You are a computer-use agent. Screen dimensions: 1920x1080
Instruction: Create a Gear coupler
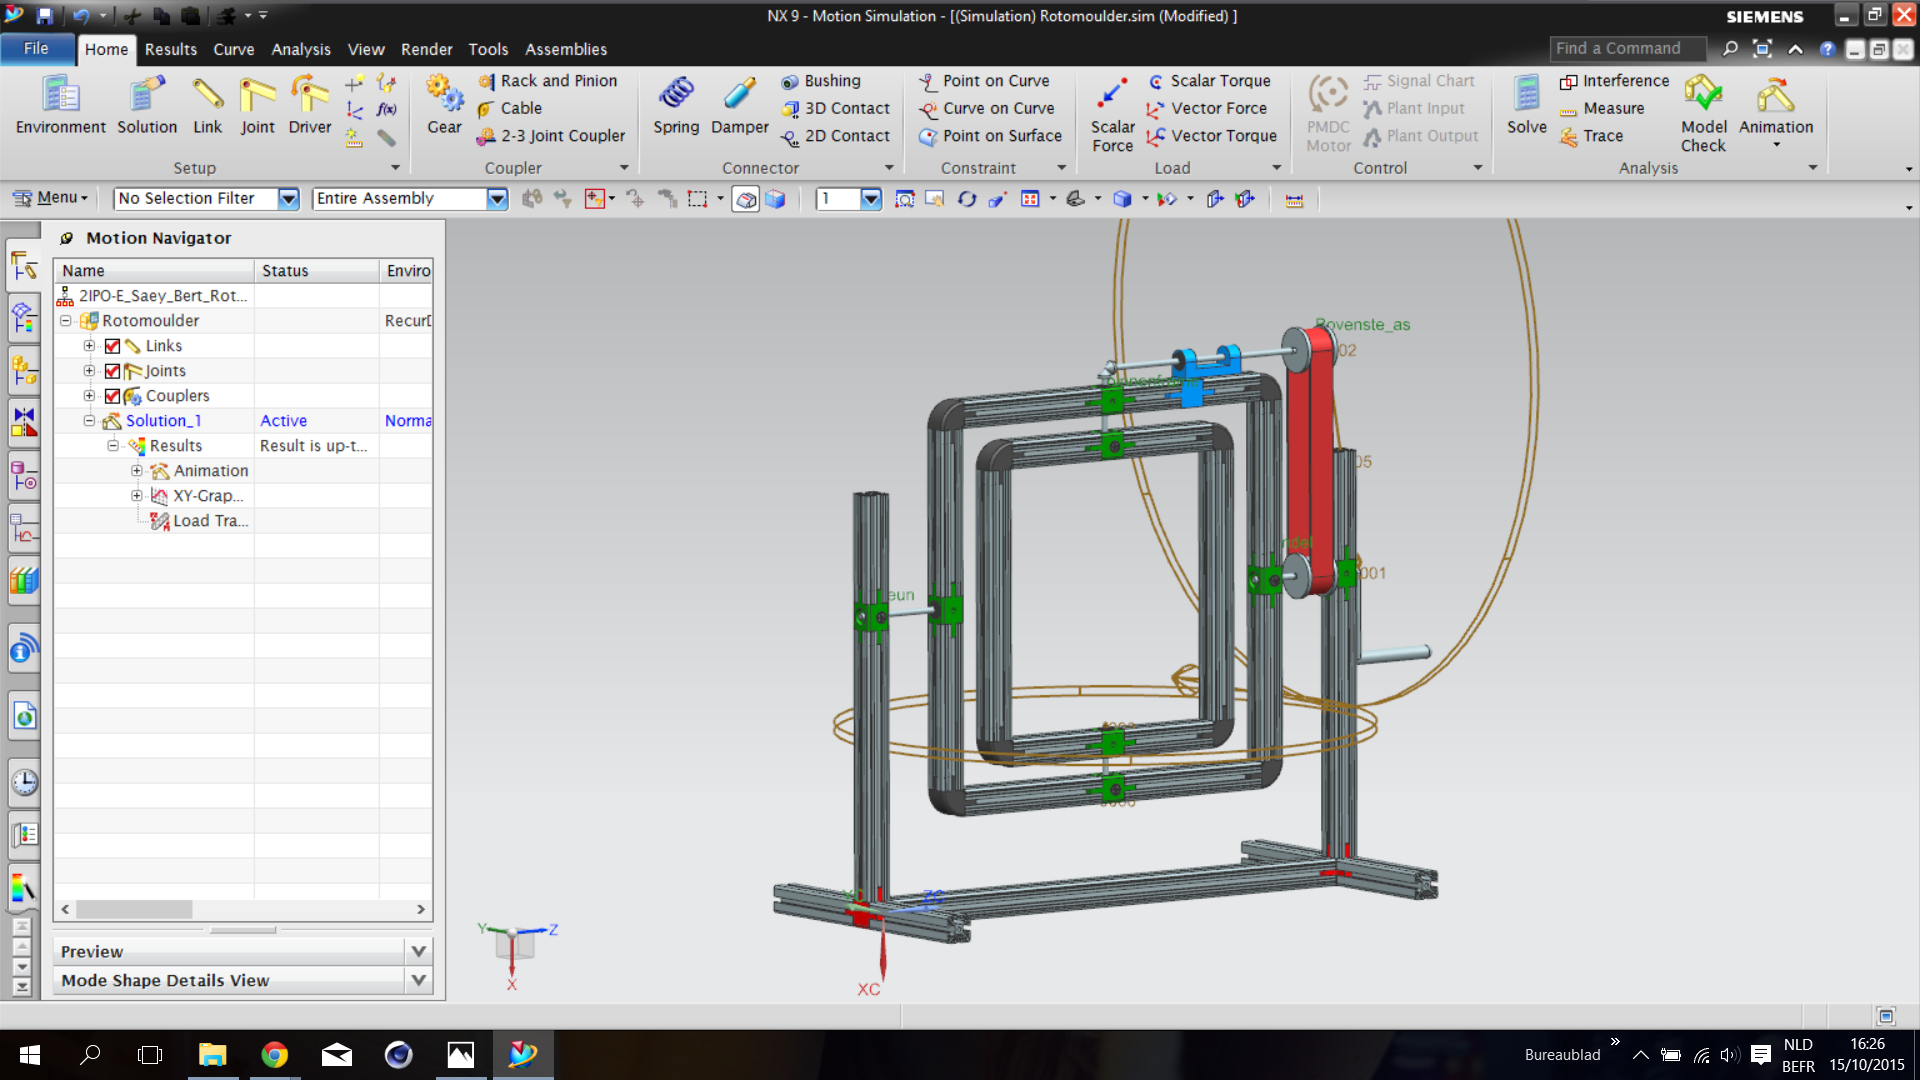coord(444,106)
